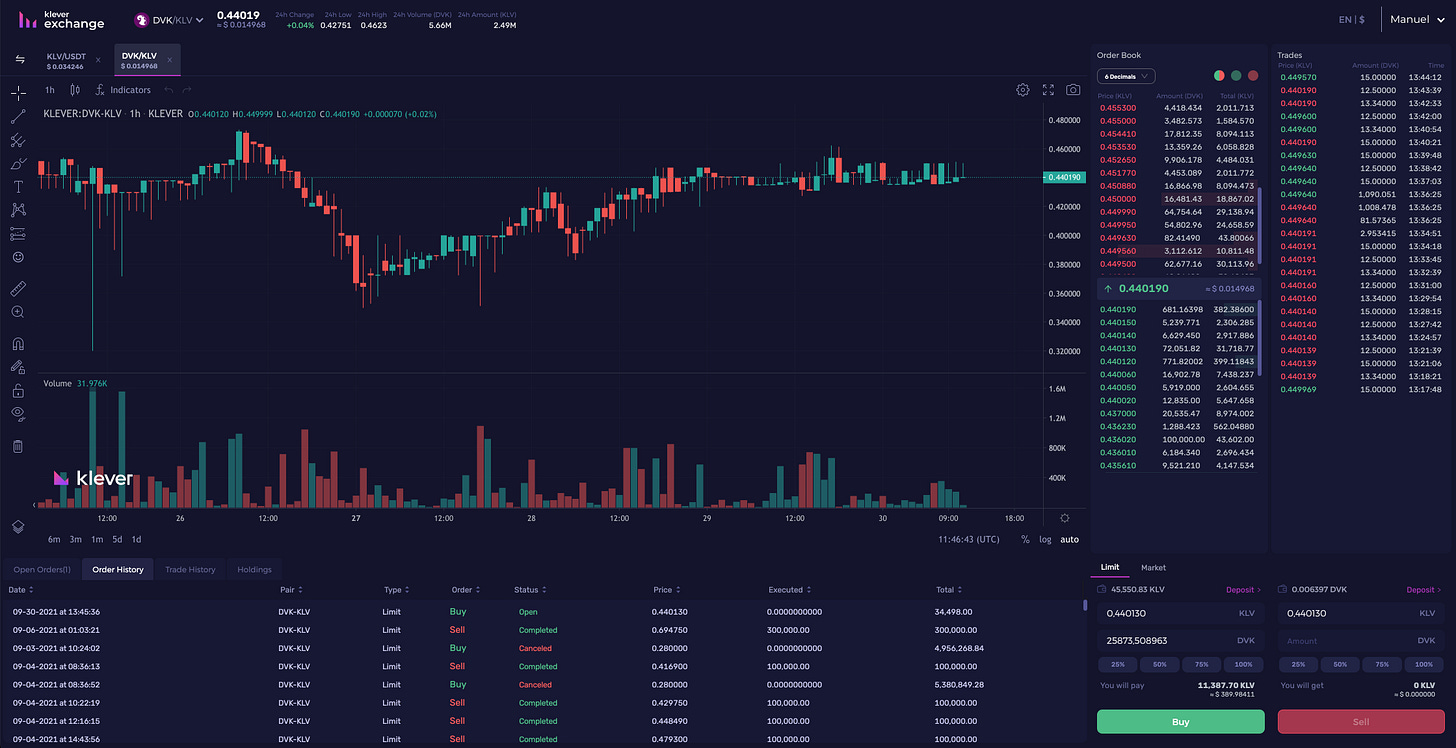Screen dimensions: 1456x748
Task: Undo the last chart action
Action: [169, 90]
